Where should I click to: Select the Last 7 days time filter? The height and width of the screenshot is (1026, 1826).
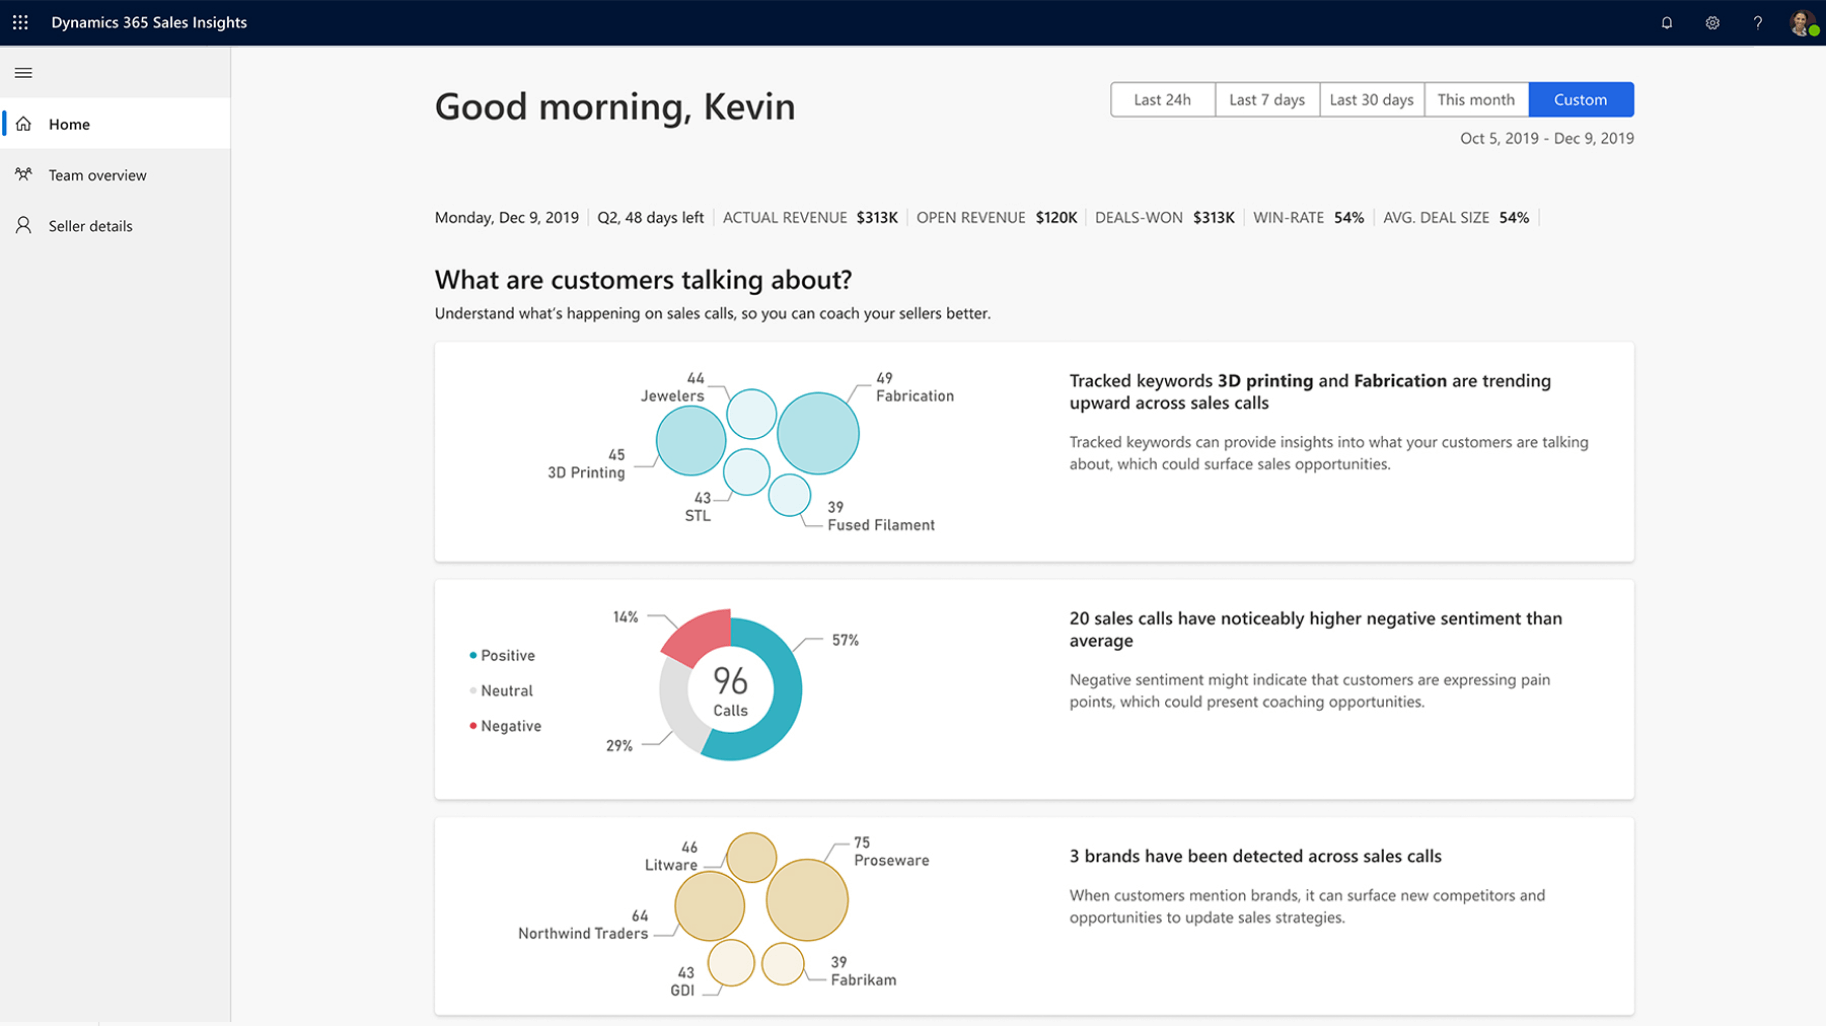click(x=1266, y=99)
